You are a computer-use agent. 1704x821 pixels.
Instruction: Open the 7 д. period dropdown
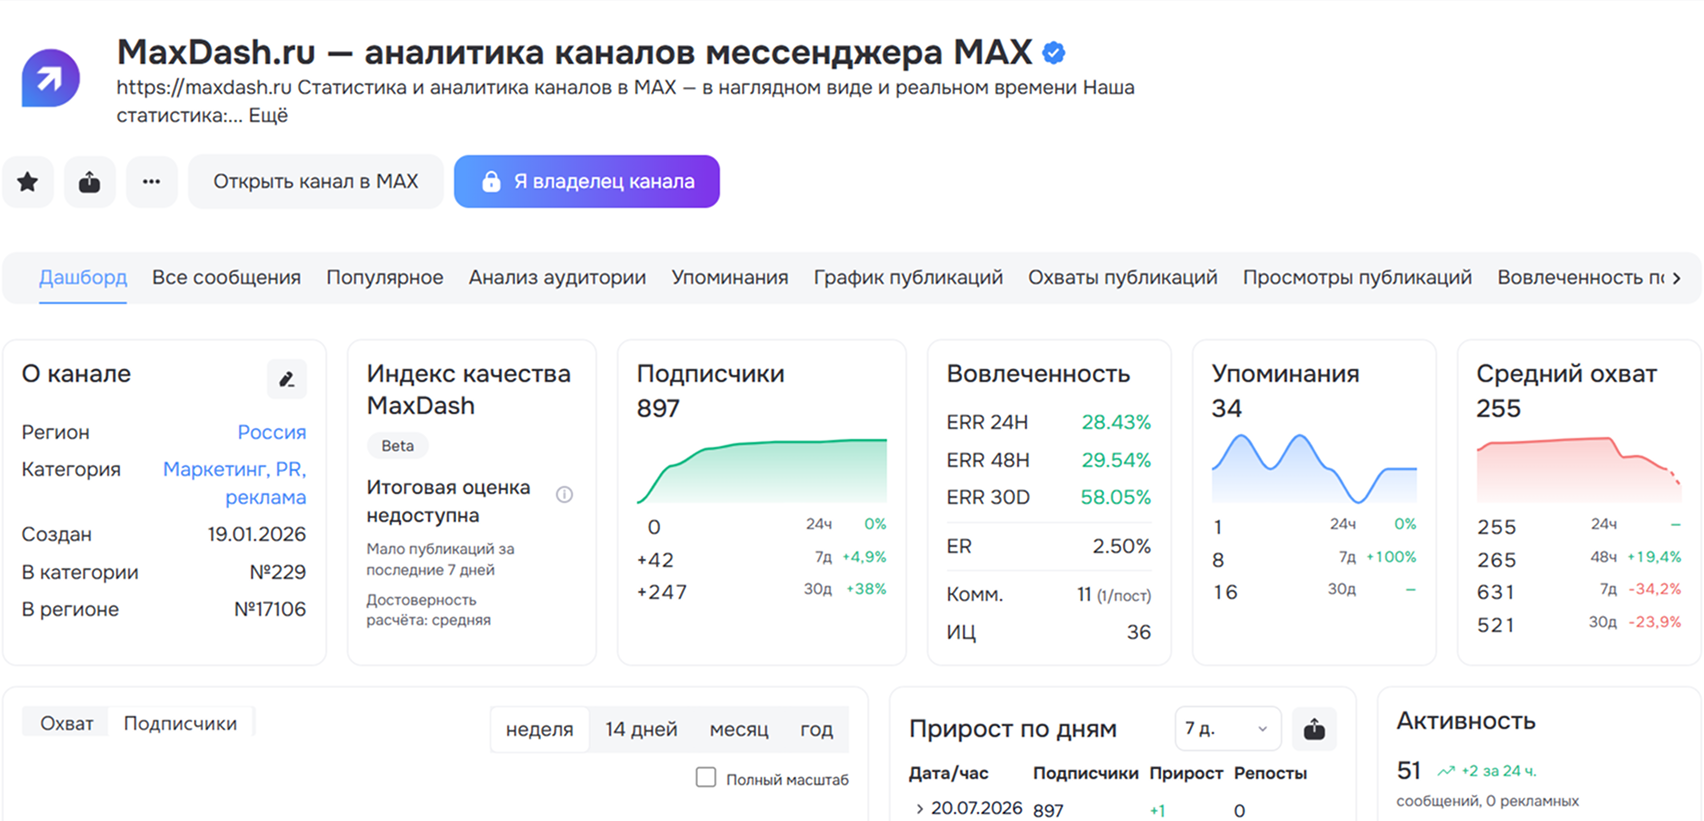[x=1227, y=729]
